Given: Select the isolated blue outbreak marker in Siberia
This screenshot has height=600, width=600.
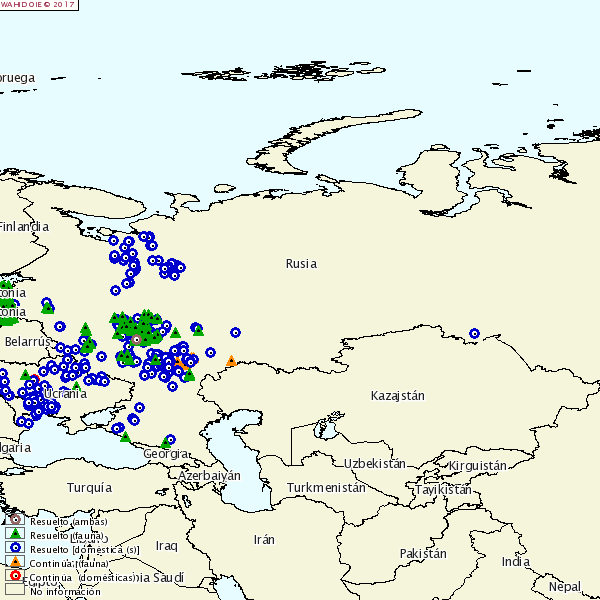Looking at the screenshot, I should (474, 334).
